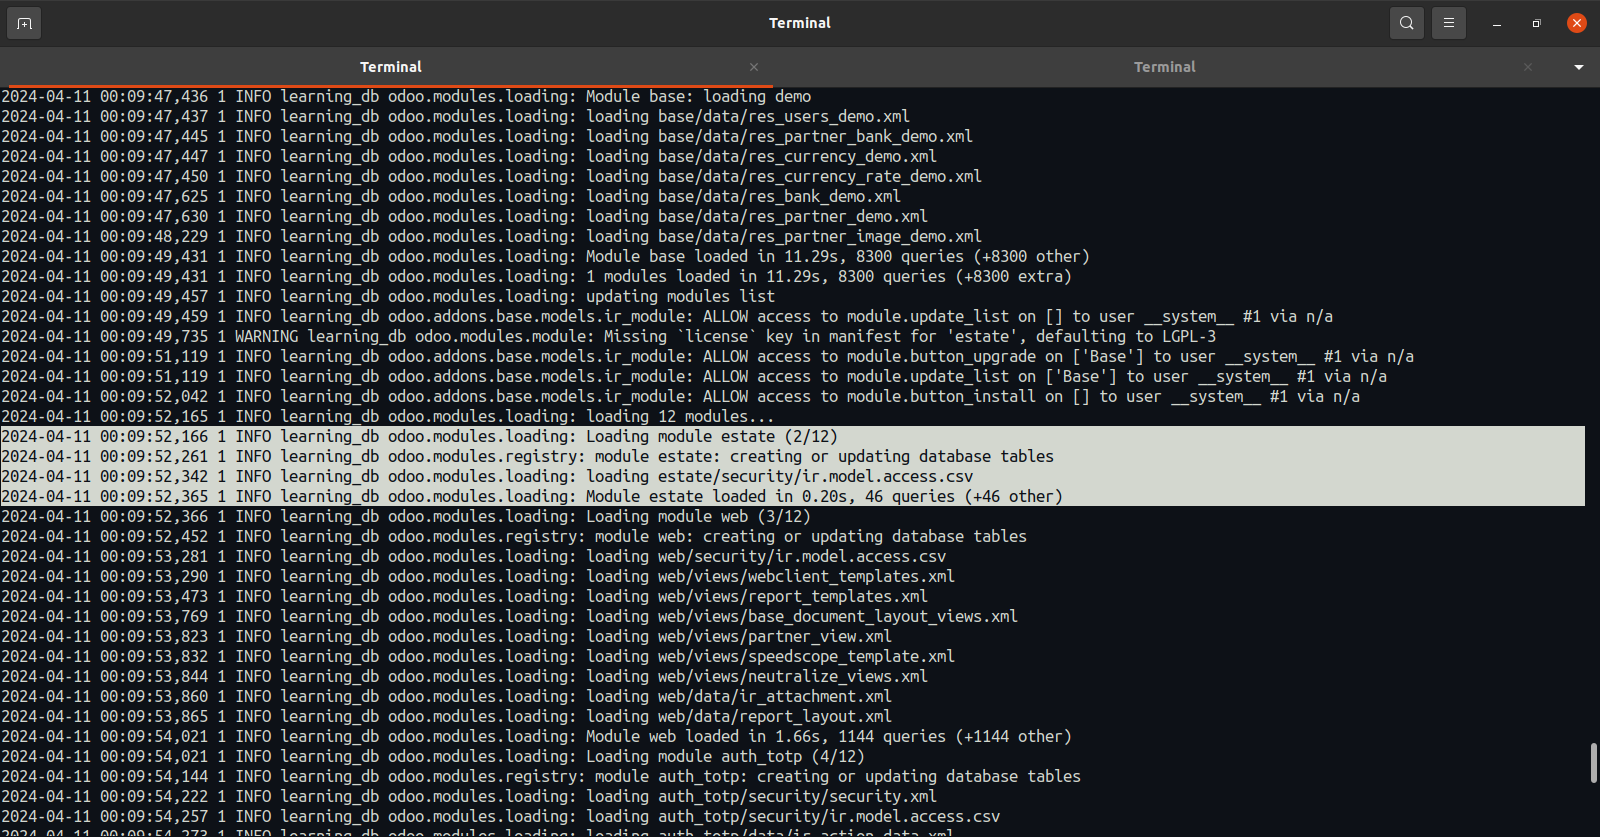Click highlighted 'Loading module estate (2/12)' line
This screenshot has width=1600, height=837.
(419, 437)
